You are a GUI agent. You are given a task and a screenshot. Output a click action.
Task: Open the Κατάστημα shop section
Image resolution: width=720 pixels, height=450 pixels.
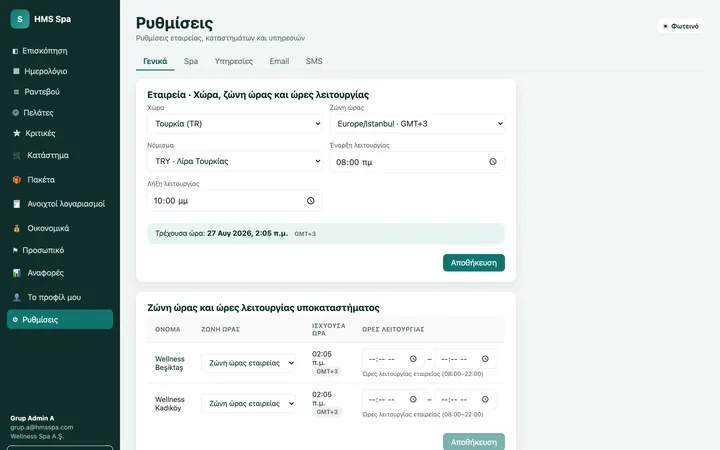click(x=60, y=155)
